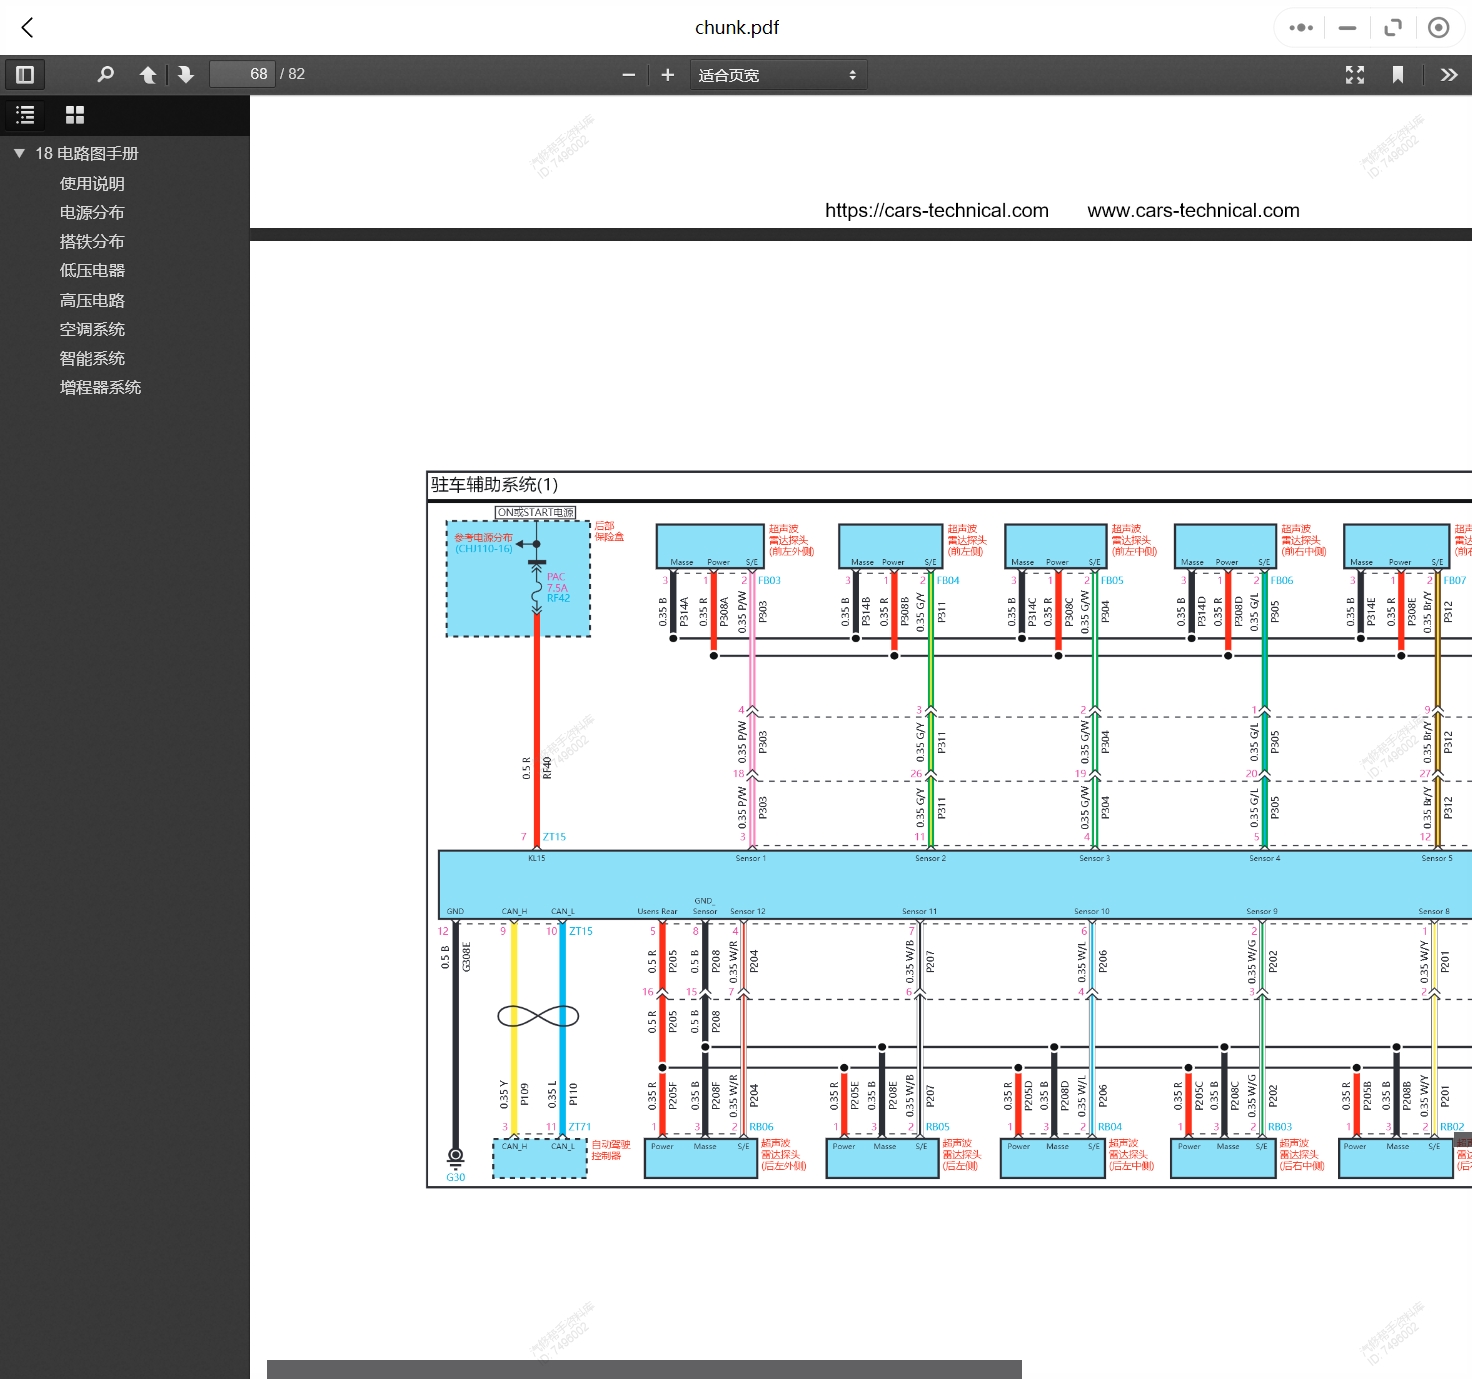Toggle the sidebar panel button
The image size is (1472, 1379).
[x=25, y=74]
